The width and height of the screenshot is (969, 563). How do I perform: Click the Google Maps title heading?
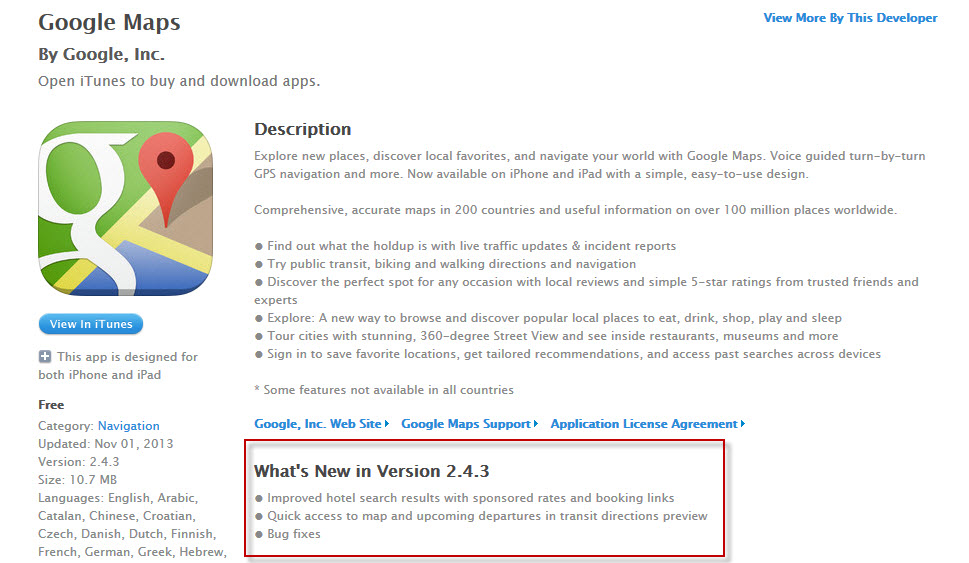(x=109, y=22)
